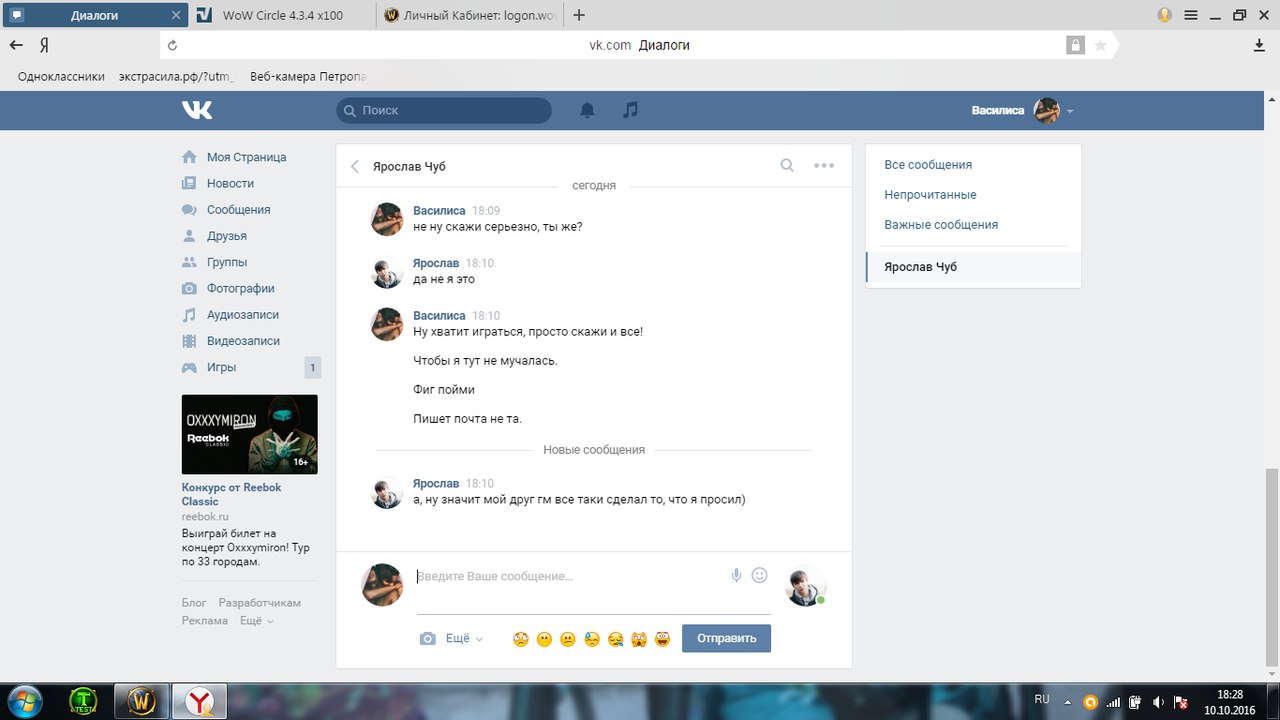
Task: Click the camera attach photo icon
Action: pyautogui.click(x=428, y=638)
